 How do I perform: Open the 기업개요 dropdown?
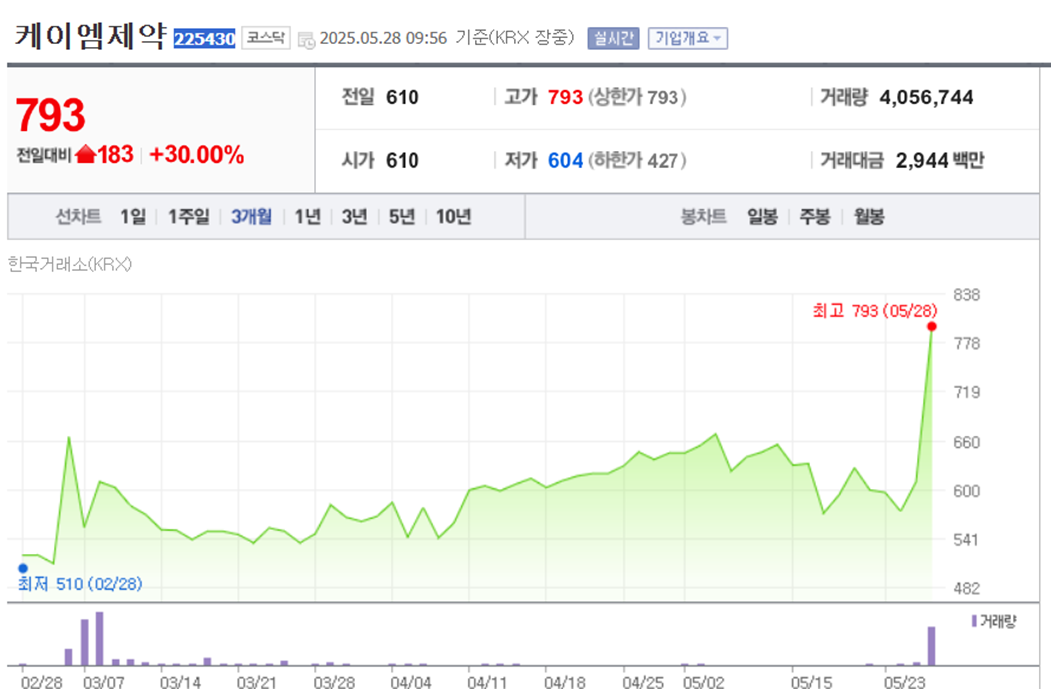click(688, 38)
